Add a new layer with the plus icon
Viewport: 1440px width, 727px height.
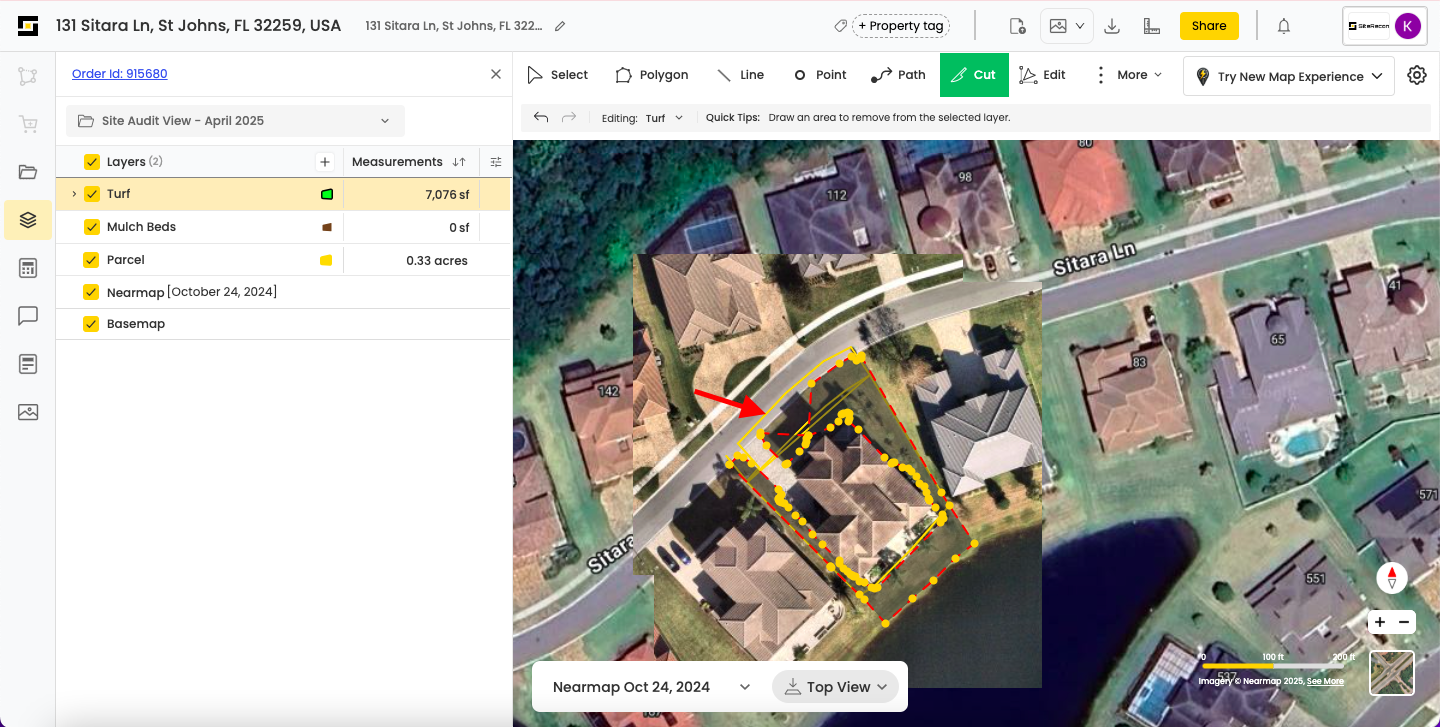pyautogui.click(x=325, y=162)
